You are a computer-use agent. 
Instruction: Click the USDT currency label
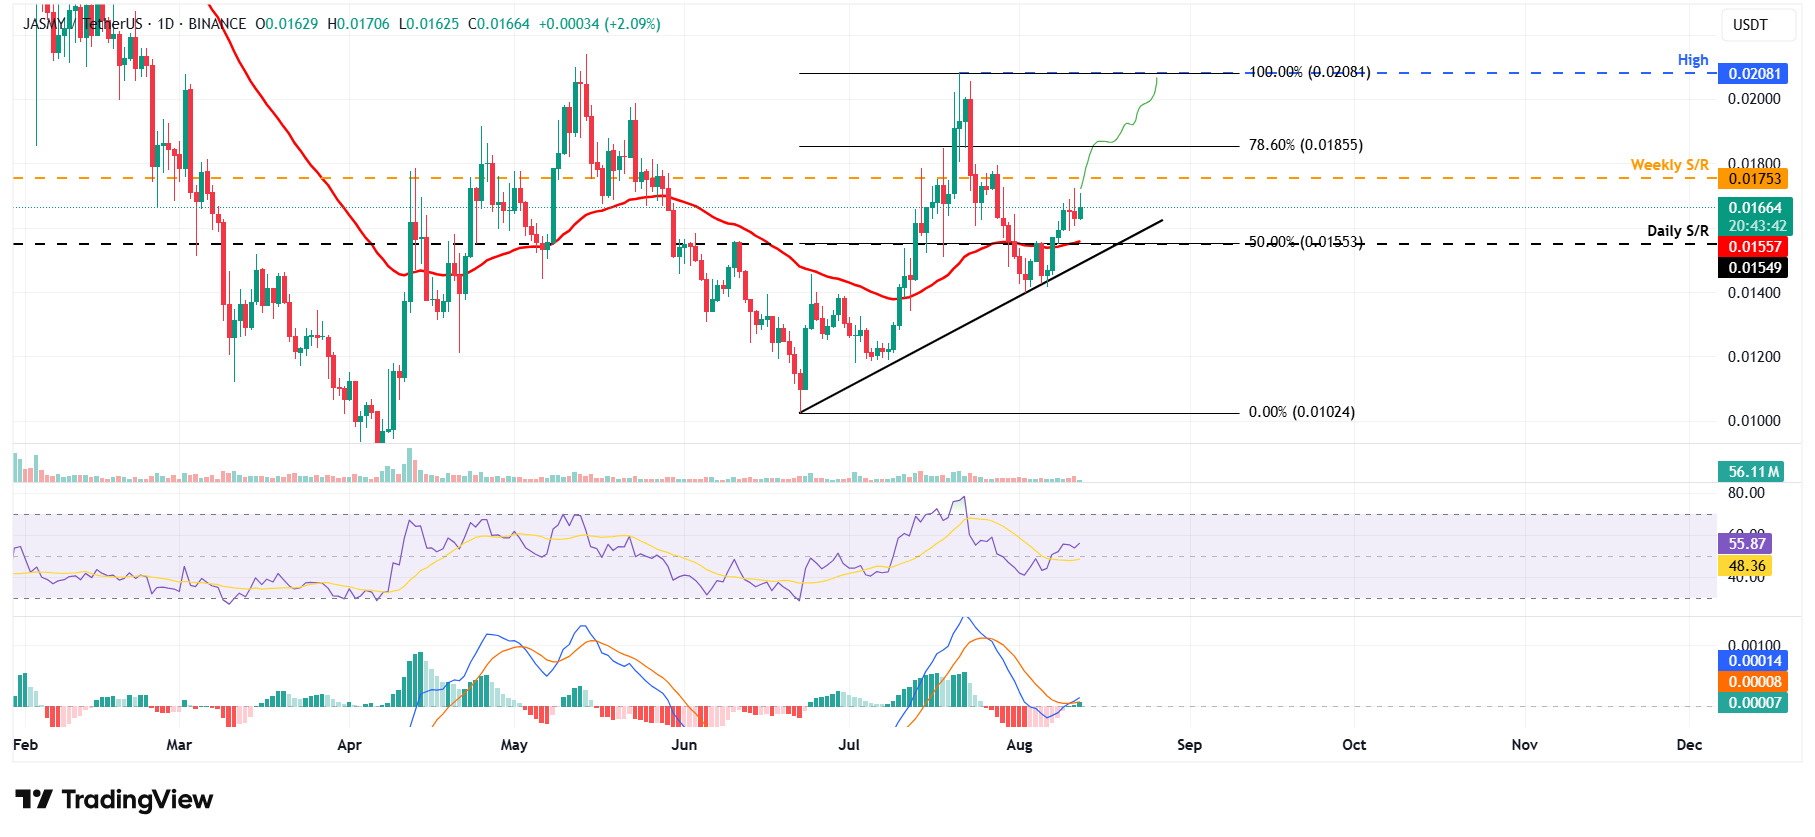pos(1750,25)
